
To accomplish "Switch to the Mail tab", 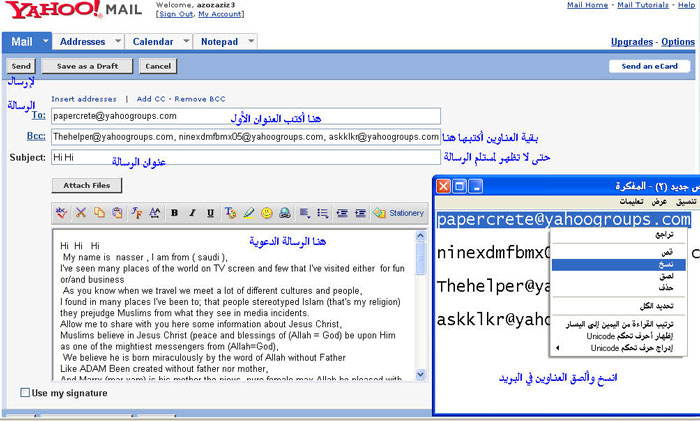I will coord(21,42).
